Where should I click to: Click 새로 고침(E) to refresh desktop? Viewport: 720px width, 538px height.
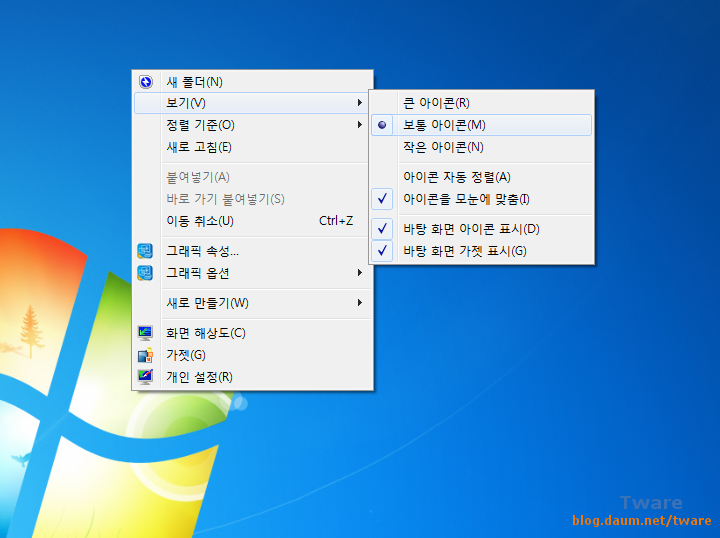[253, 147]
